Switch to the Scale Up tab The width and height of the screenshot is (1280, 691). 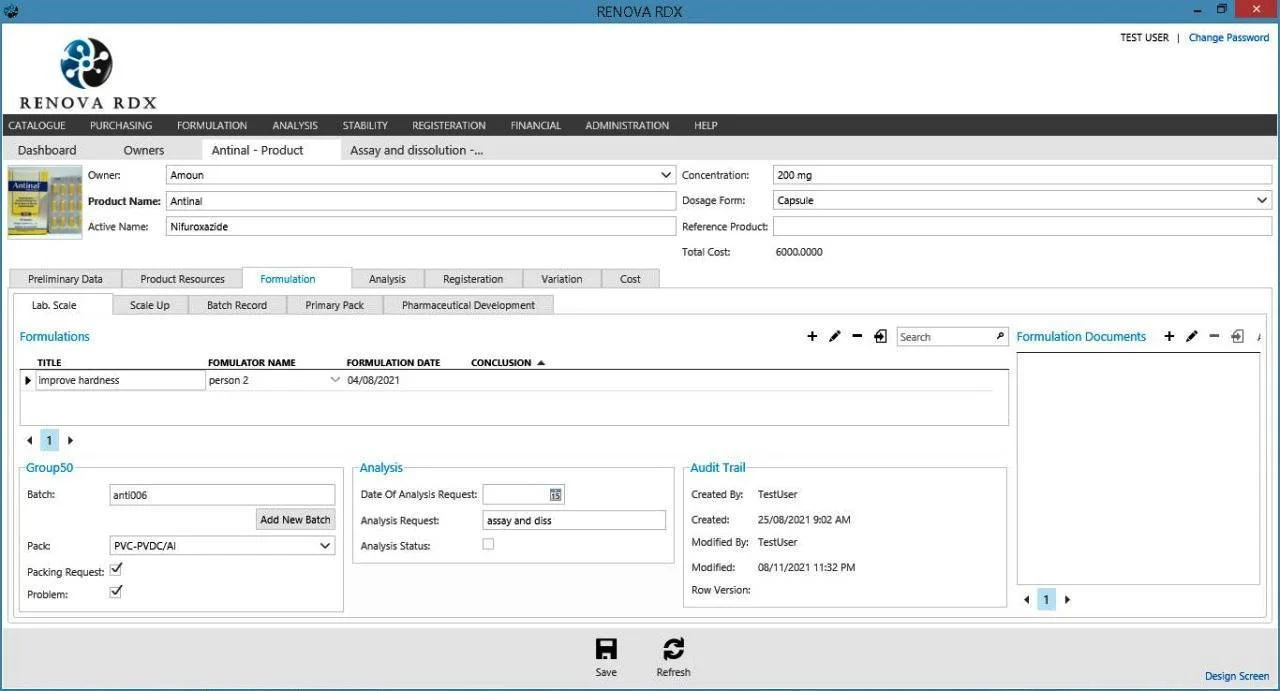149,305
